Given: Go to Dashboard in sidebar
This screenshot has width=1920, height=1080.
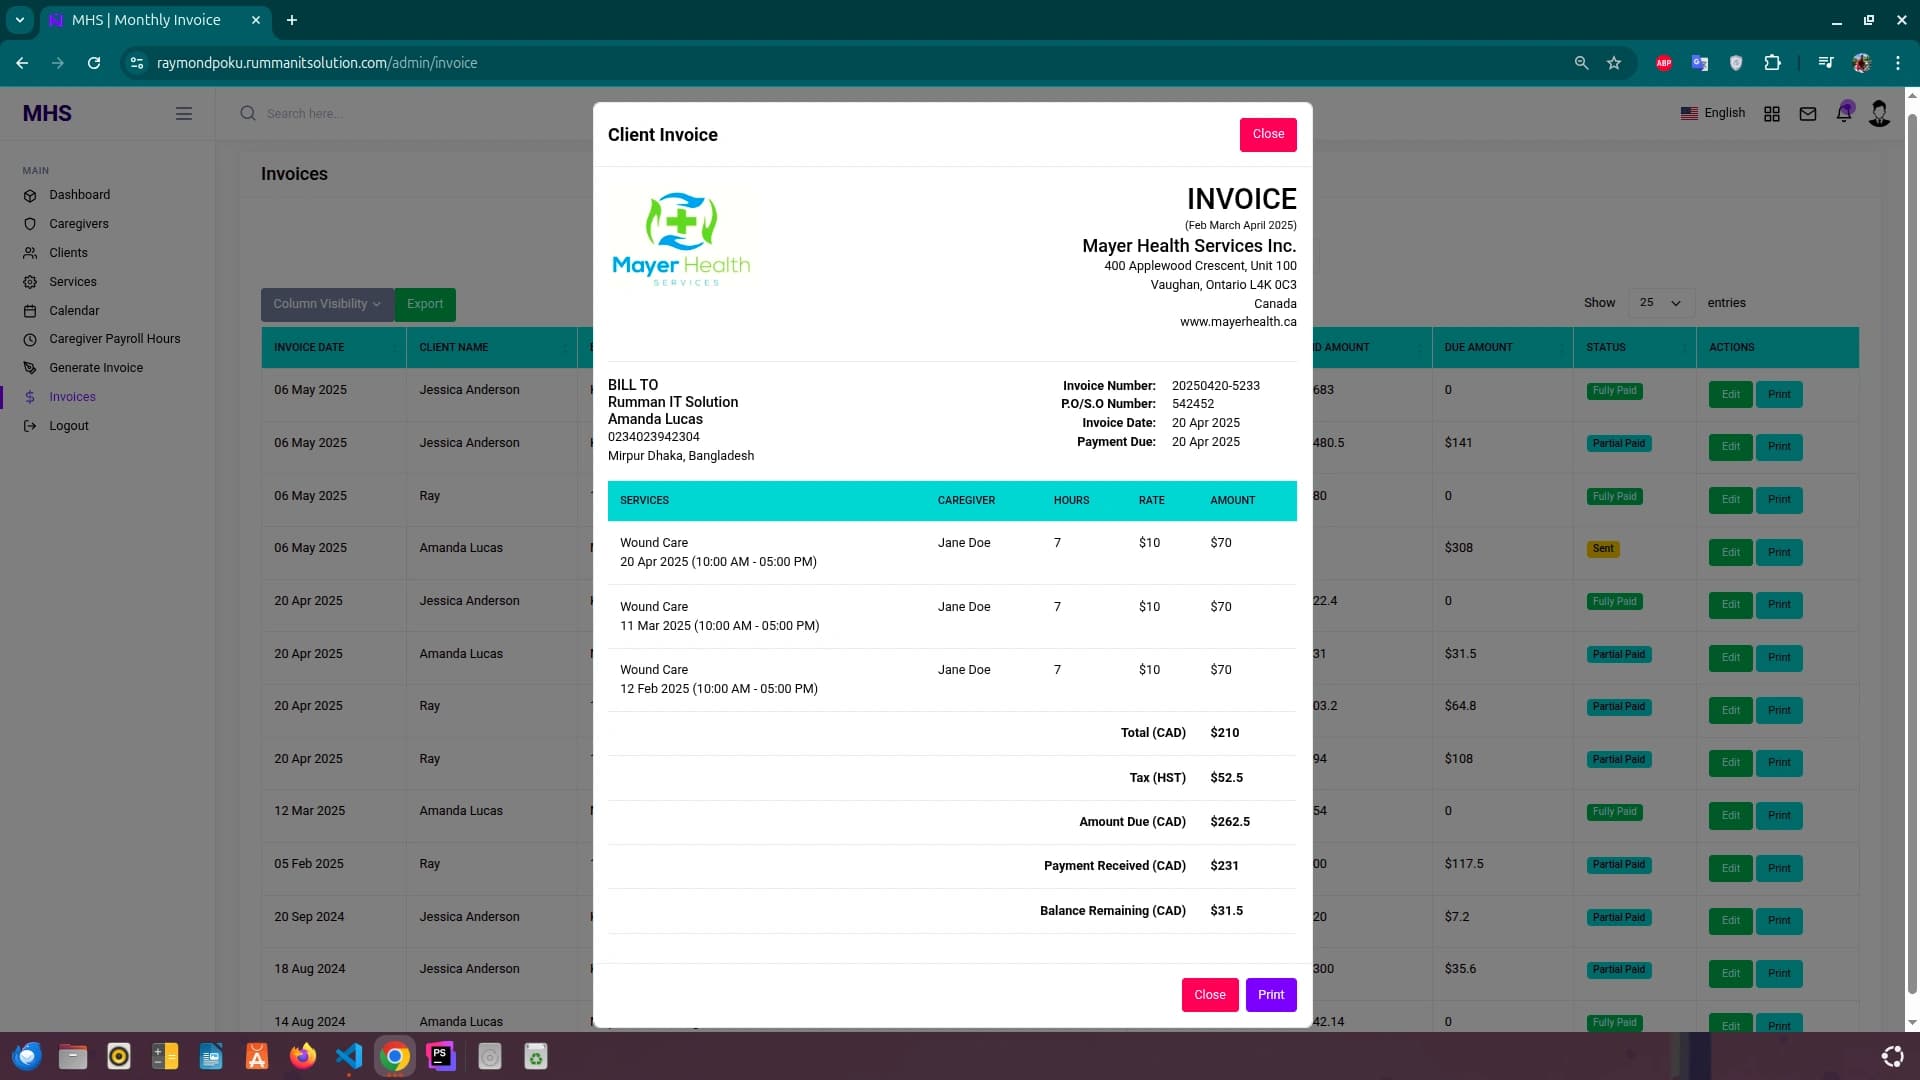Looking at the screenshot, I should pyautogui.click(x=80, y=195).
